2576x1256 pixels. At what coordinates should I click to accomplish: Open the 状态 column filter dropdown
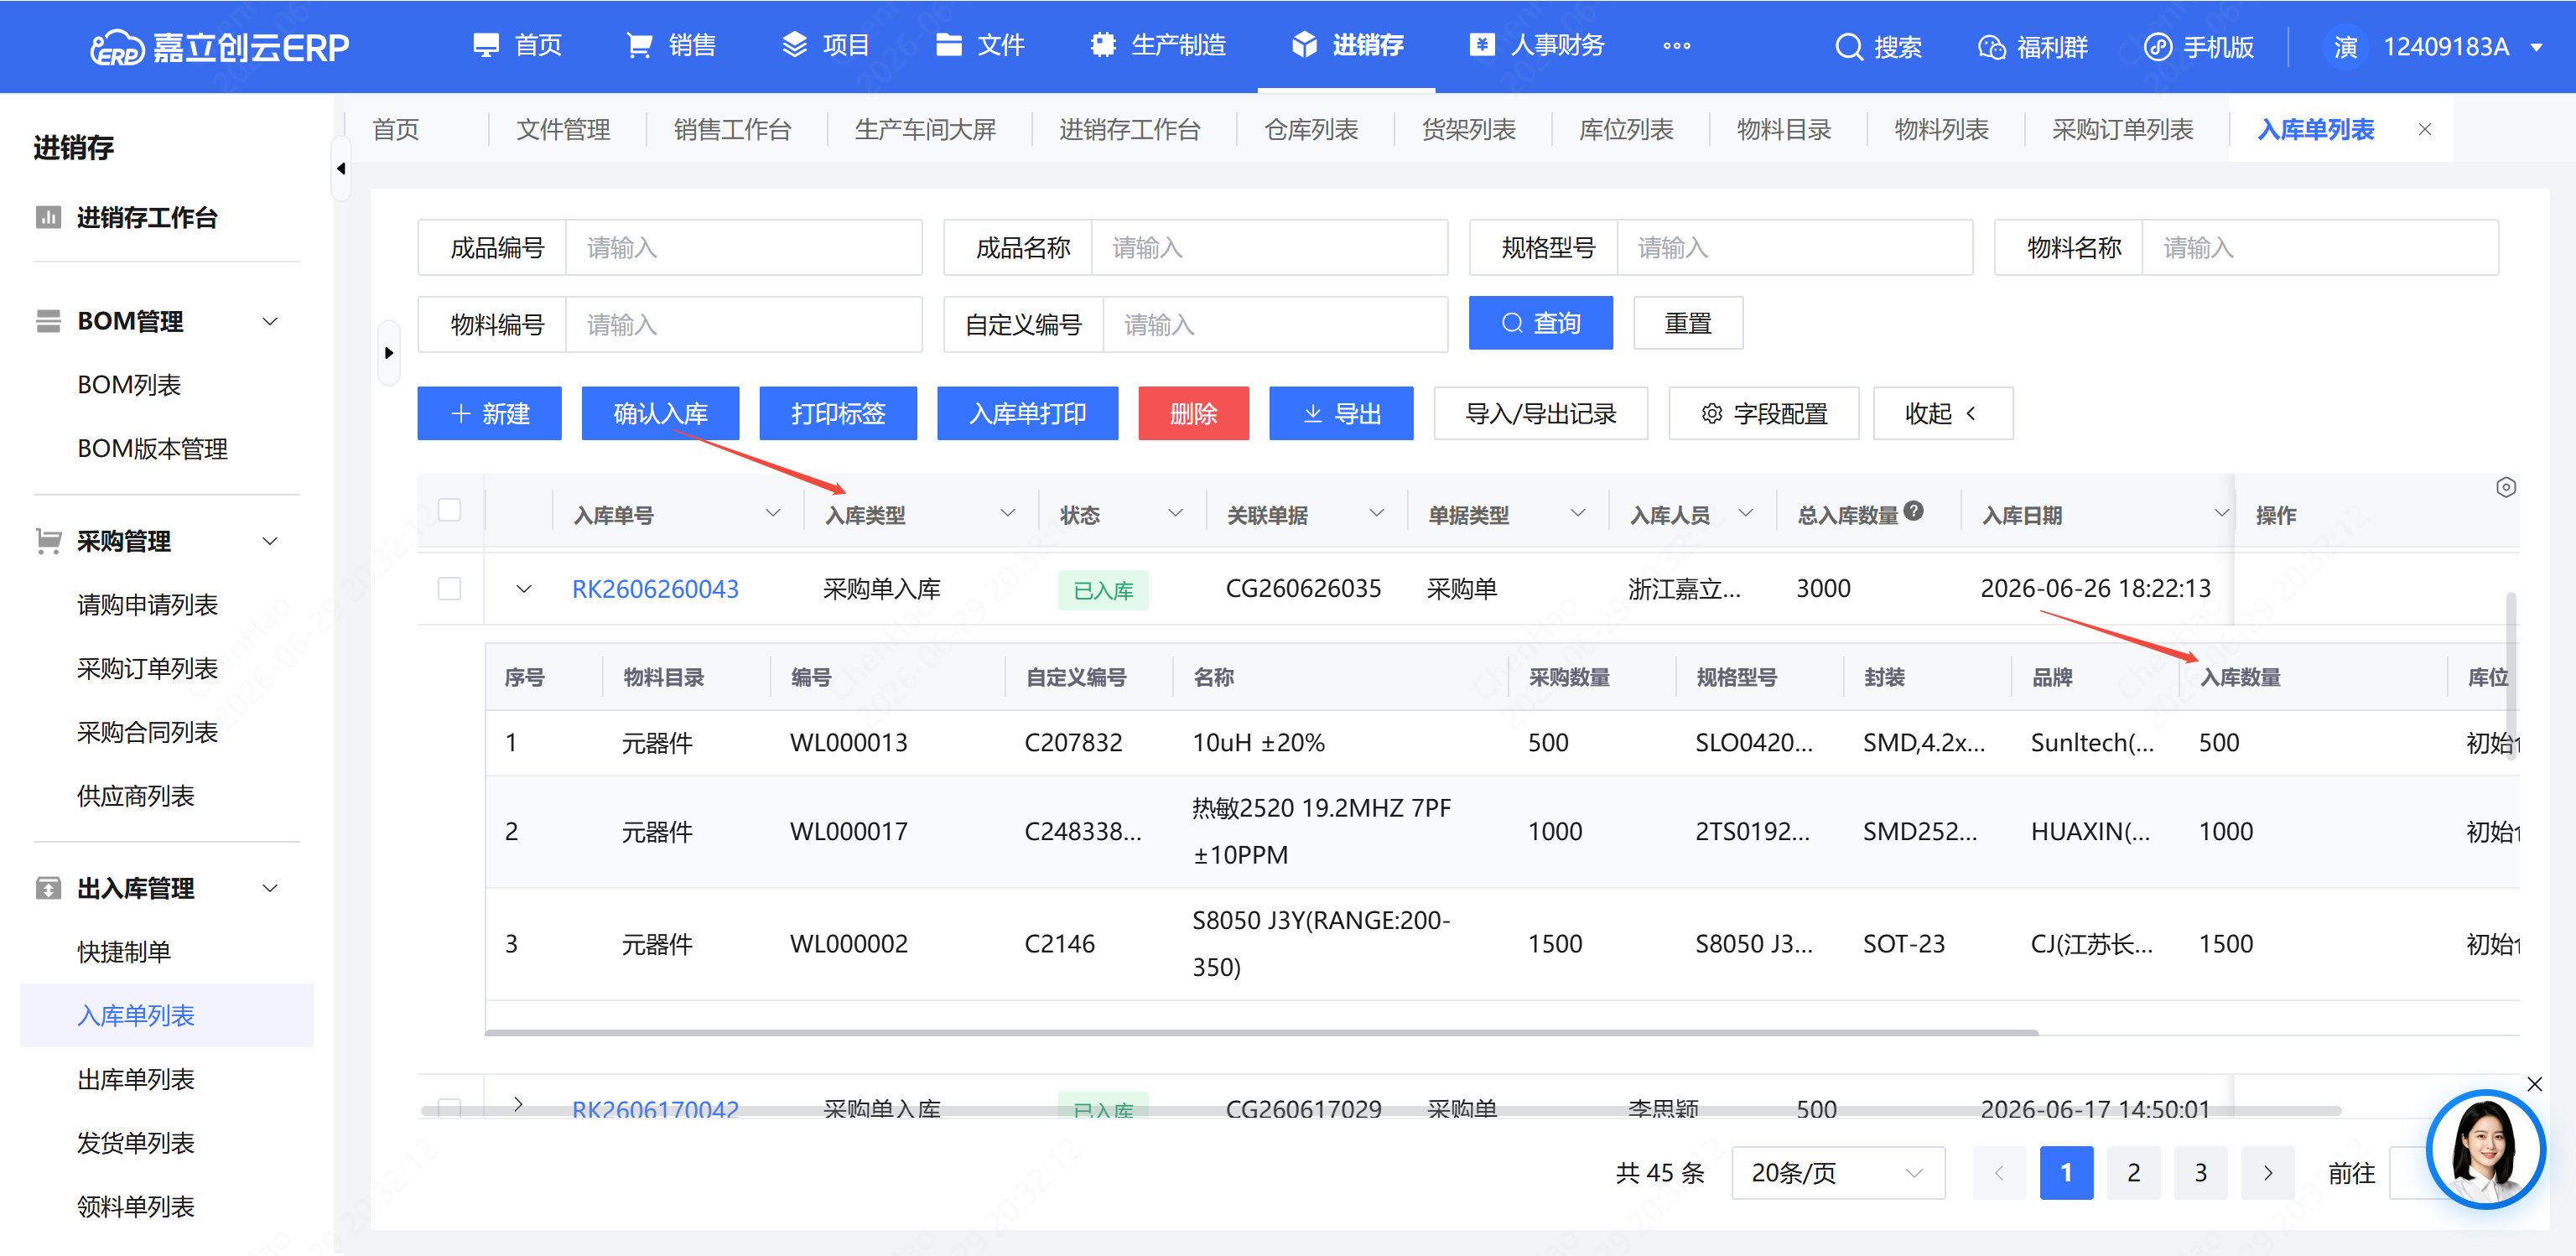point(1175,513)
